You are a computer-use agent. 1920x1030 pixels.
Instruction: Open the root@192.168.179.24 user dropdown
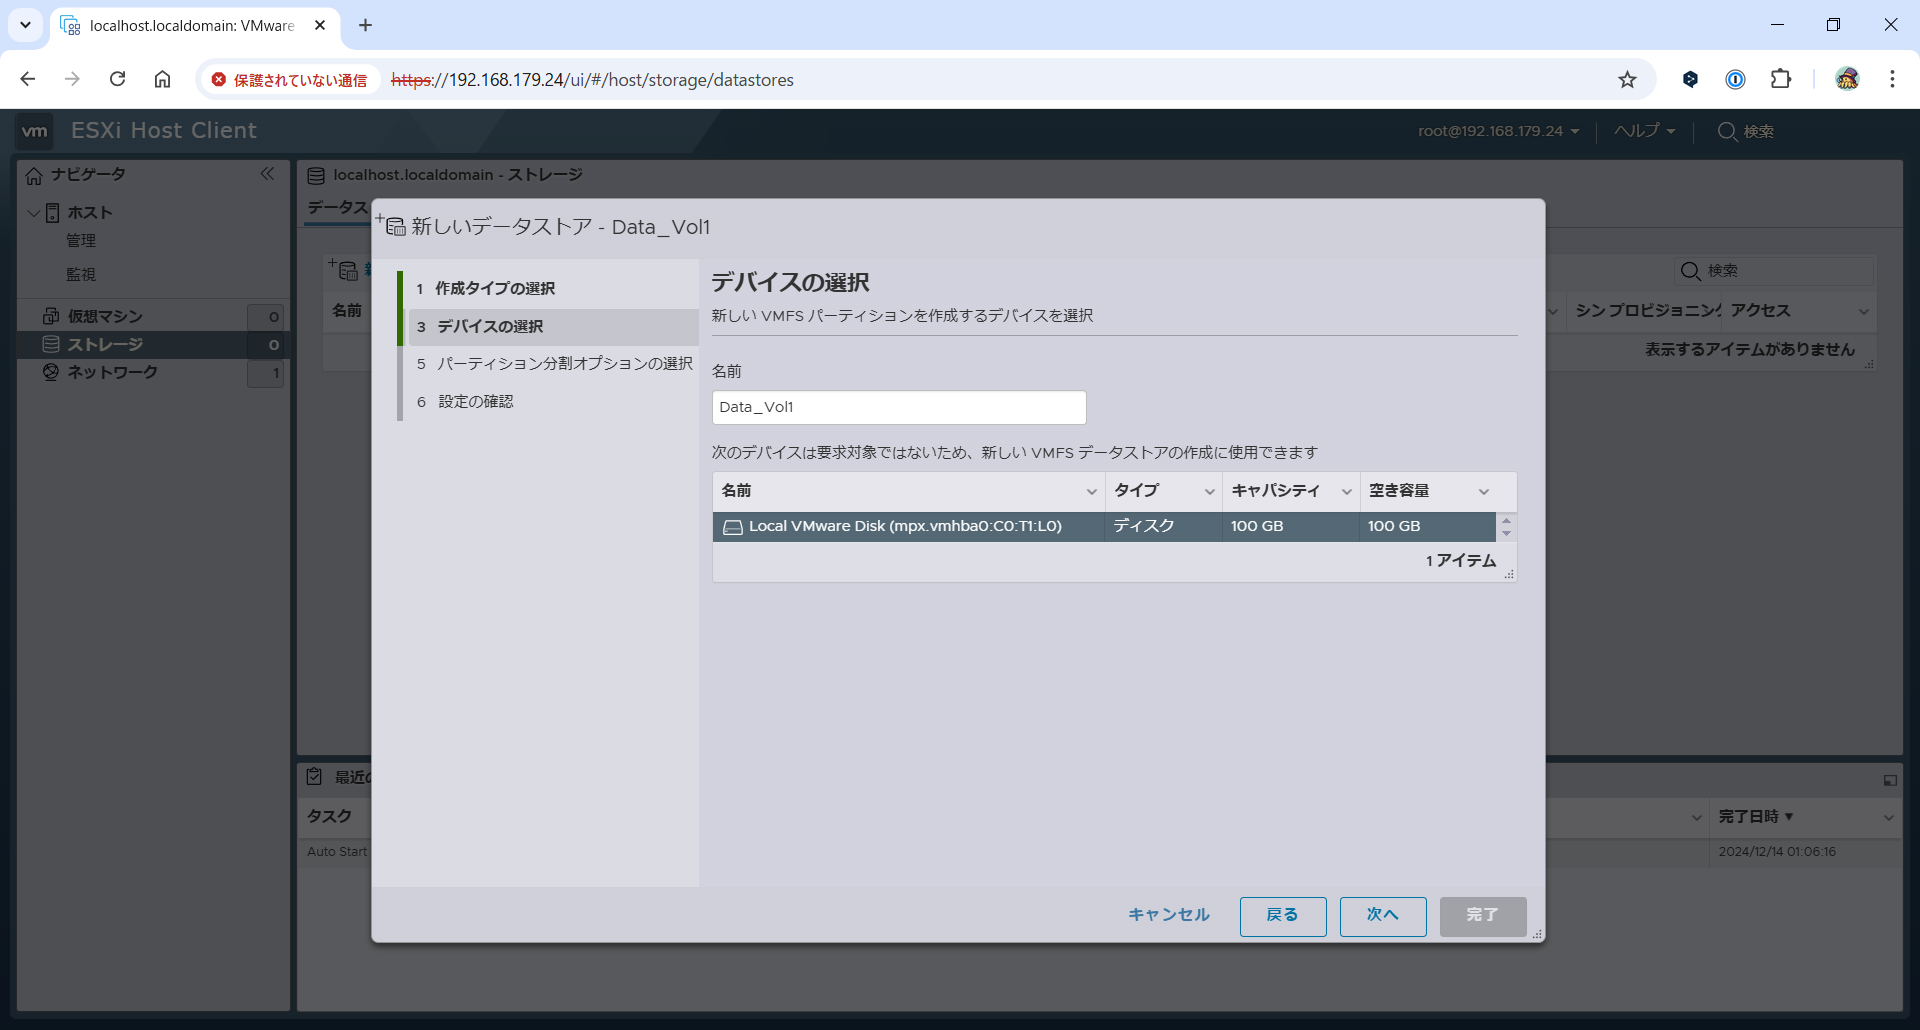tap(1498, 131)
